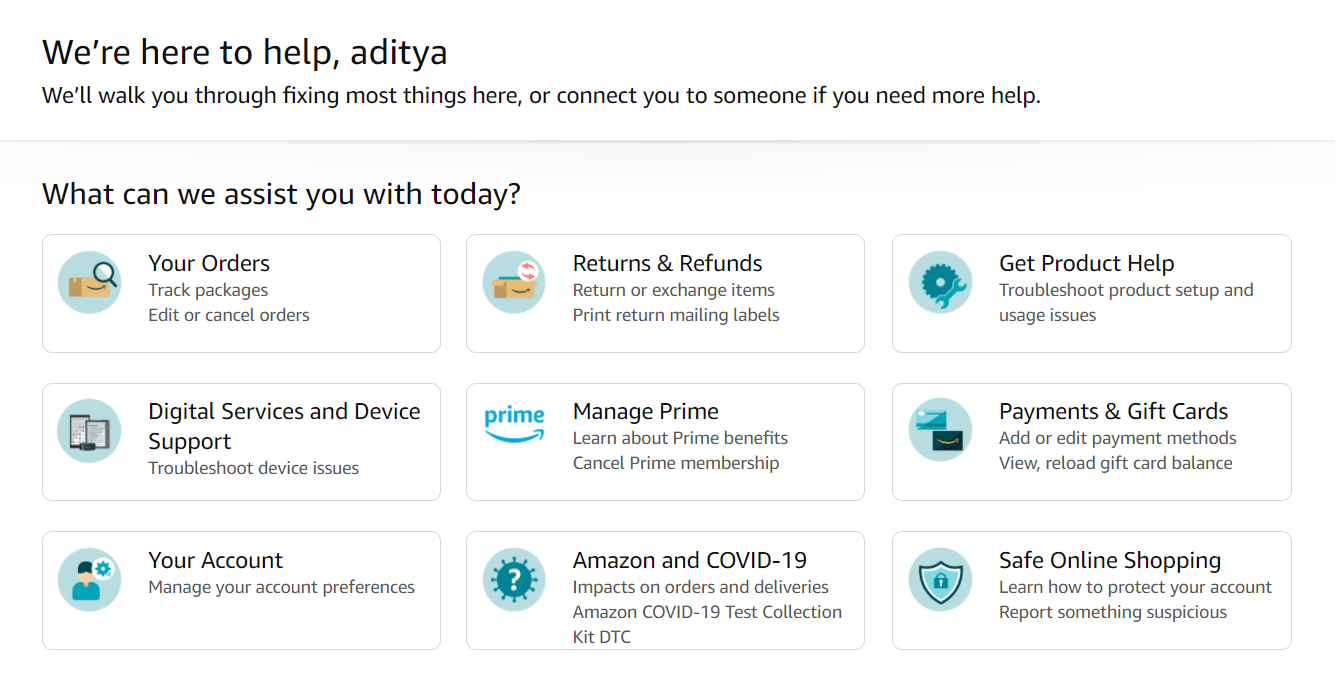Select the Get Product Help heading
This screenshot has width=1336, height=678.
pyautogui.click(x=1086, y=263)
